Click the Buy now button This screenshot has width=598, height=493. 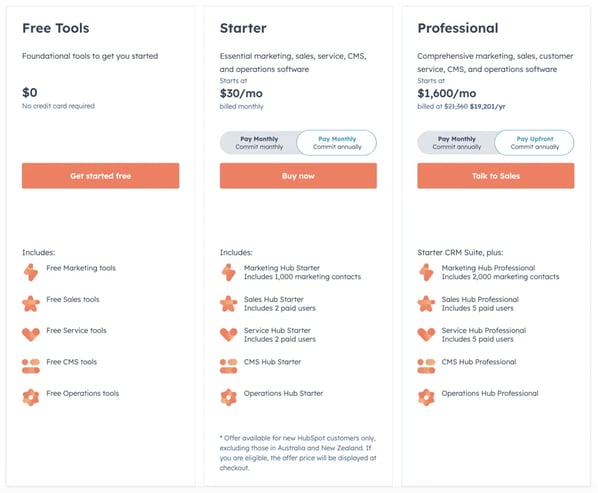click(298, 176)
